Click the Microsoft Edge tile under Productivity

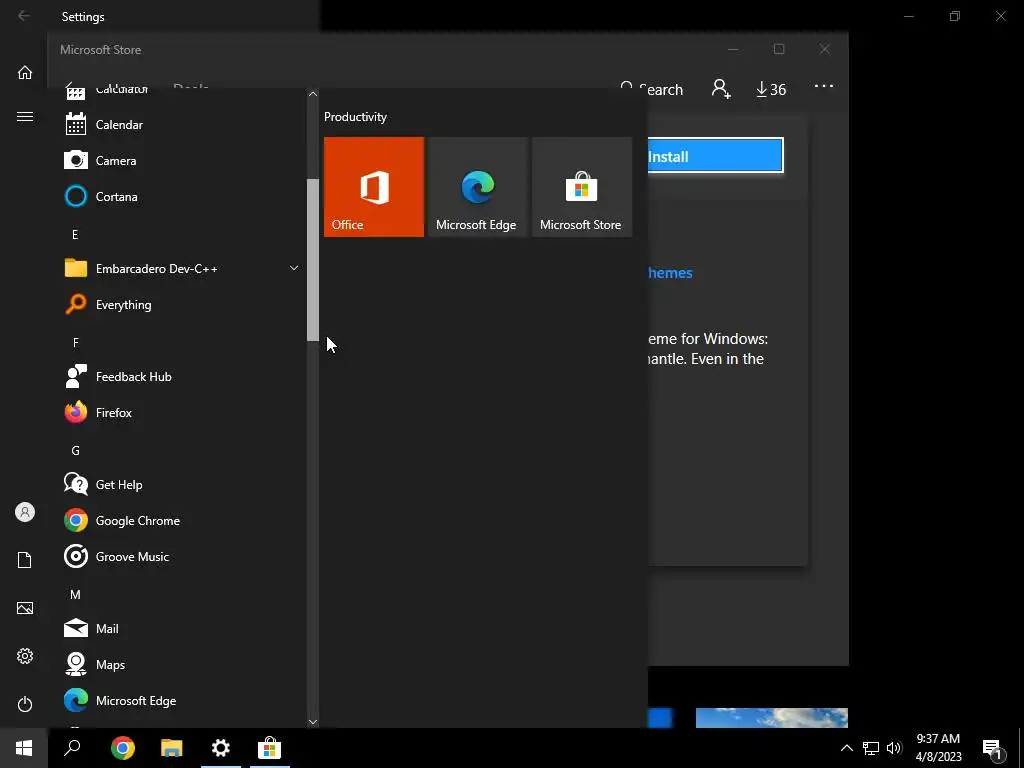click(x=477, y=187)
